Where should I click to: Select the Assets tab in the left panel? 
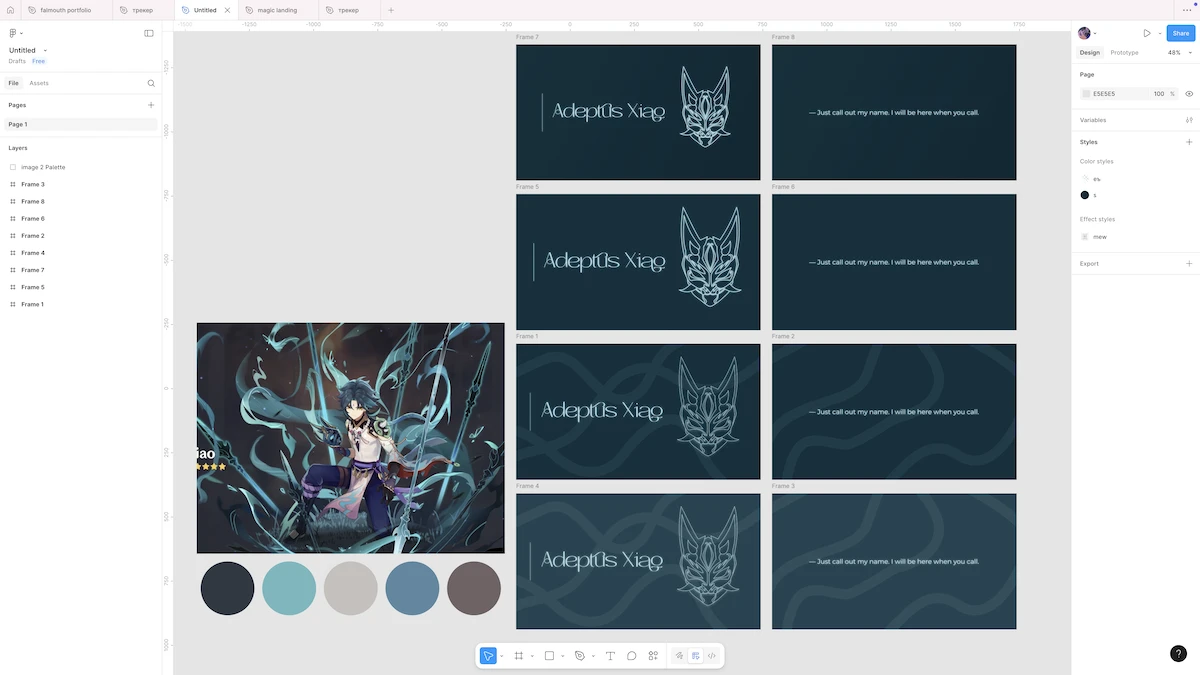(39, 83)
